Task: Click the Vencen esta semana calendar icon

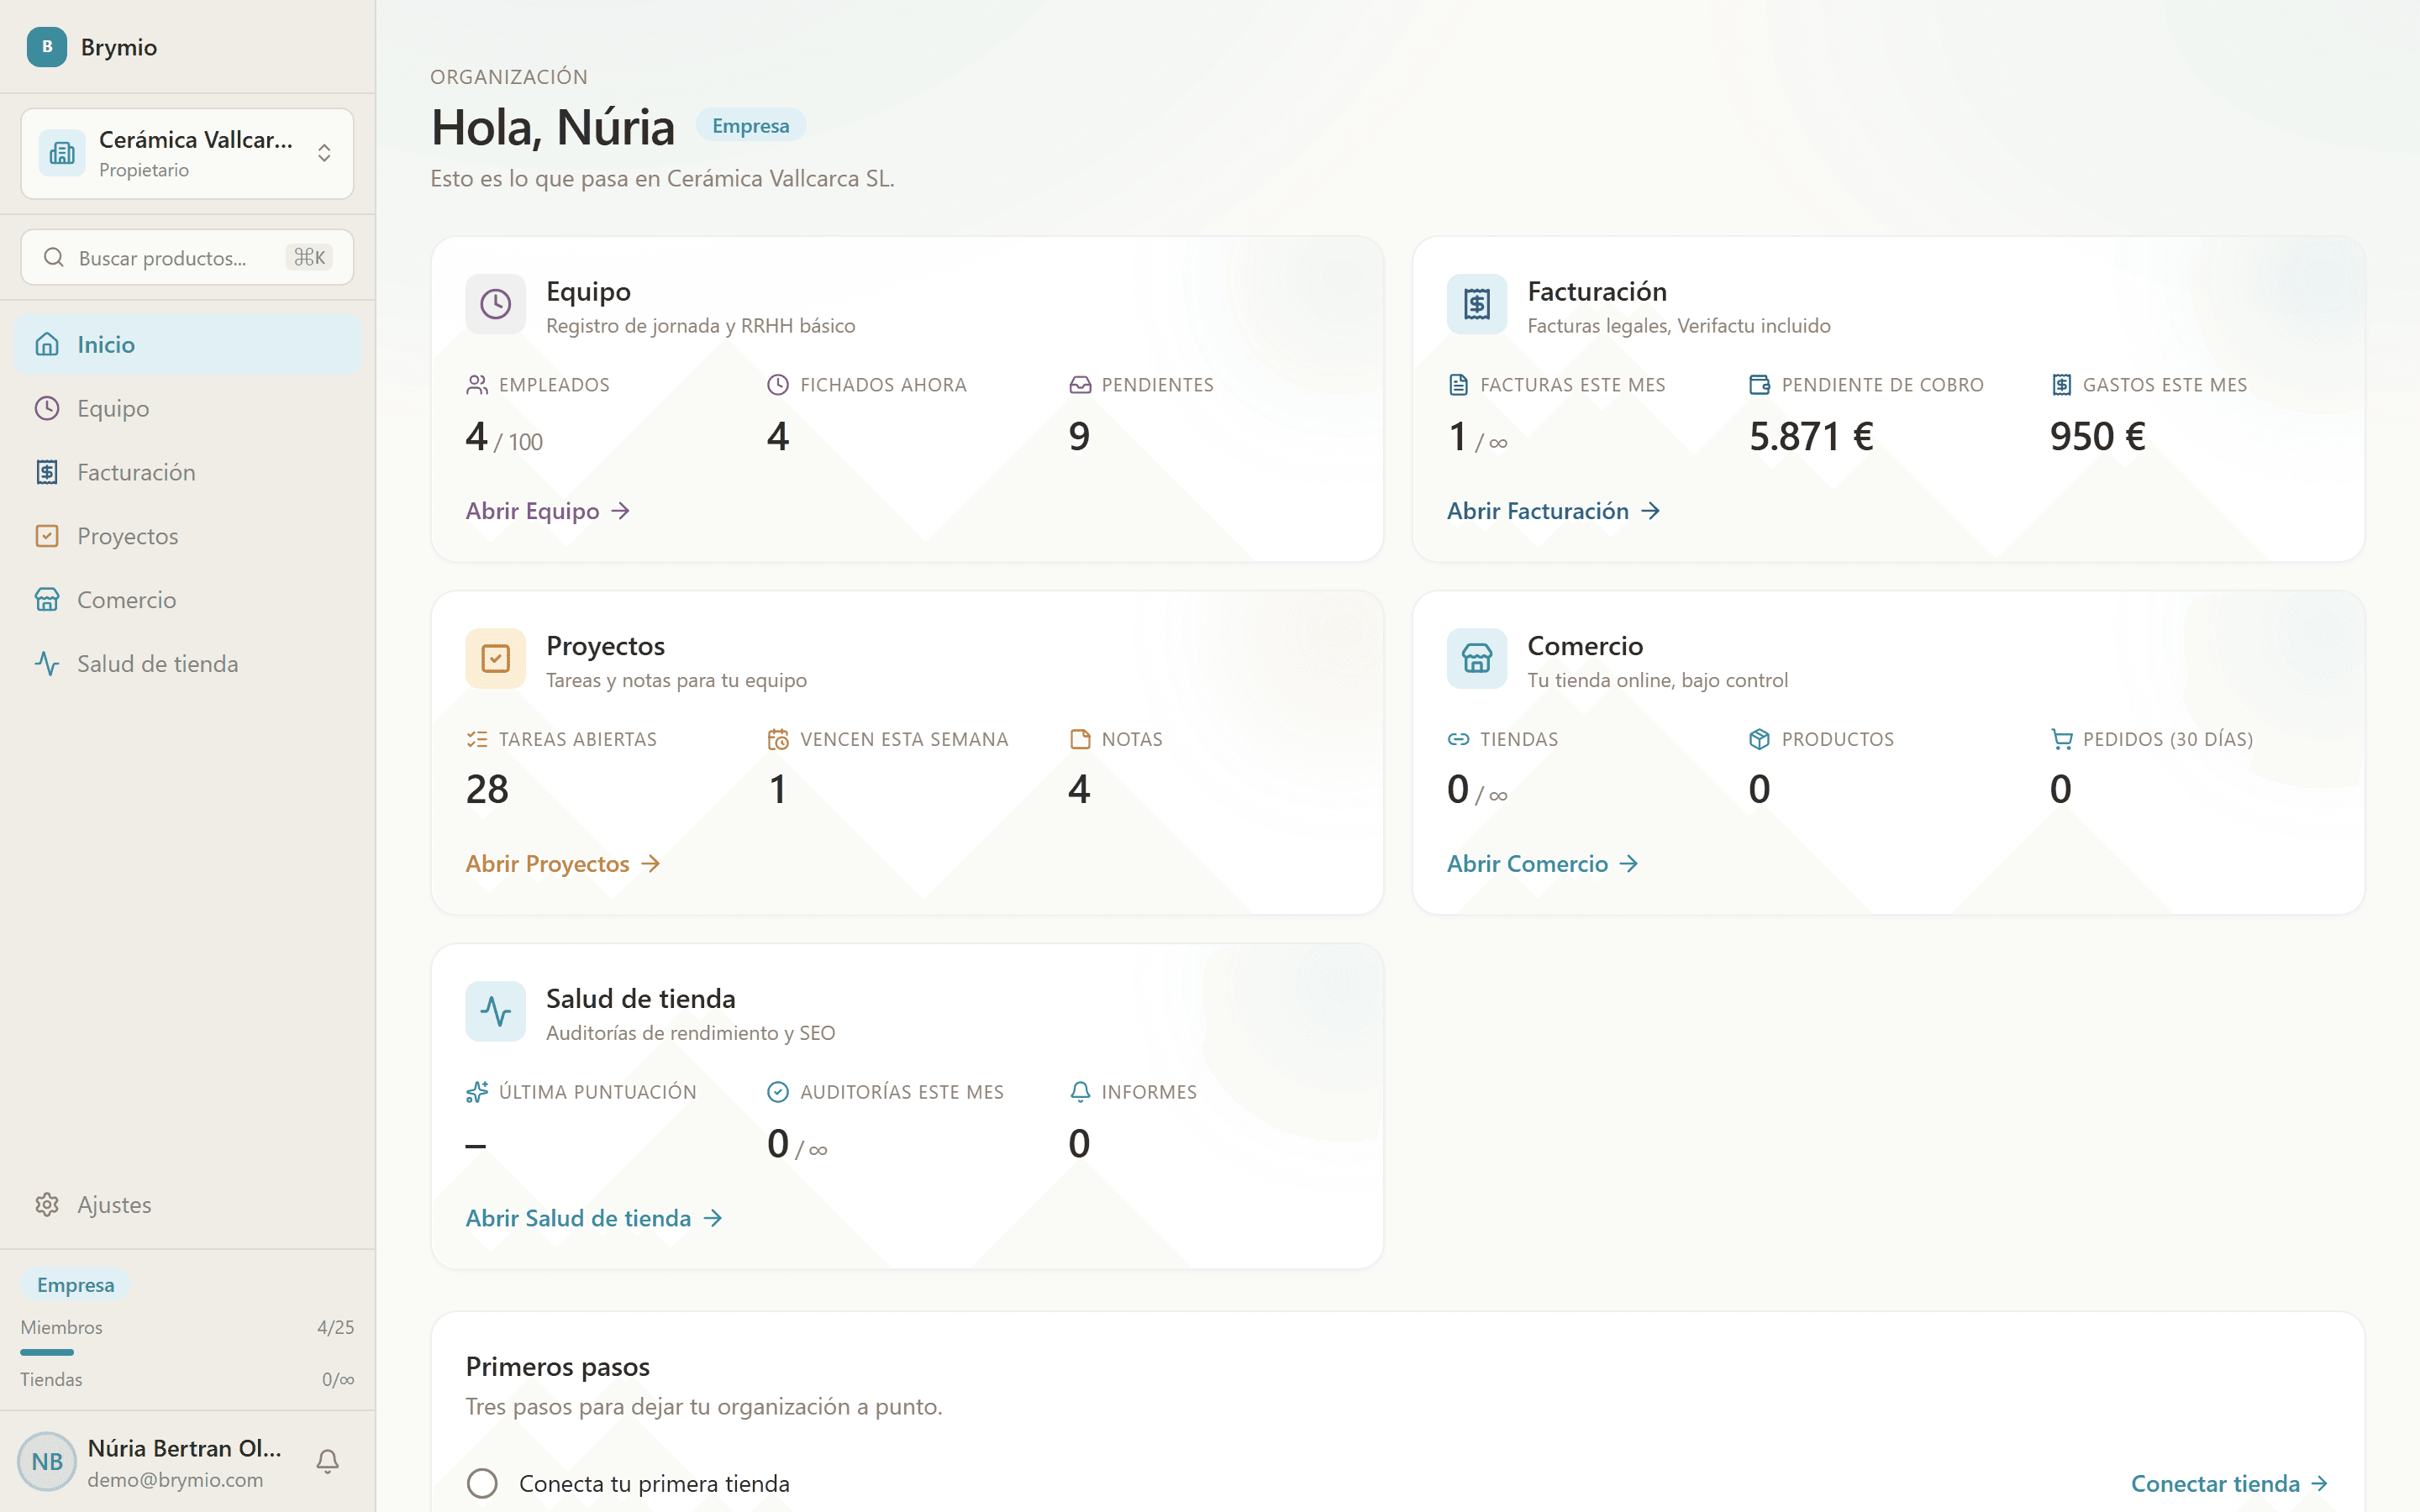Action: pos(778,739)
